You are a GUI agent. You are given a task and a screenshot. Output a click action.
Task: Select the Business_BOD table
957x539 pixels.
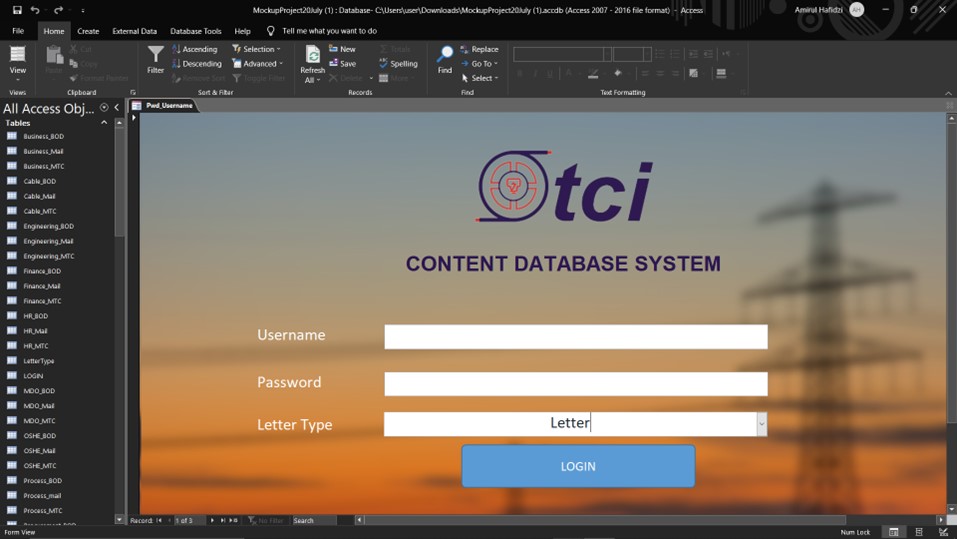click(x=43, y=136)
